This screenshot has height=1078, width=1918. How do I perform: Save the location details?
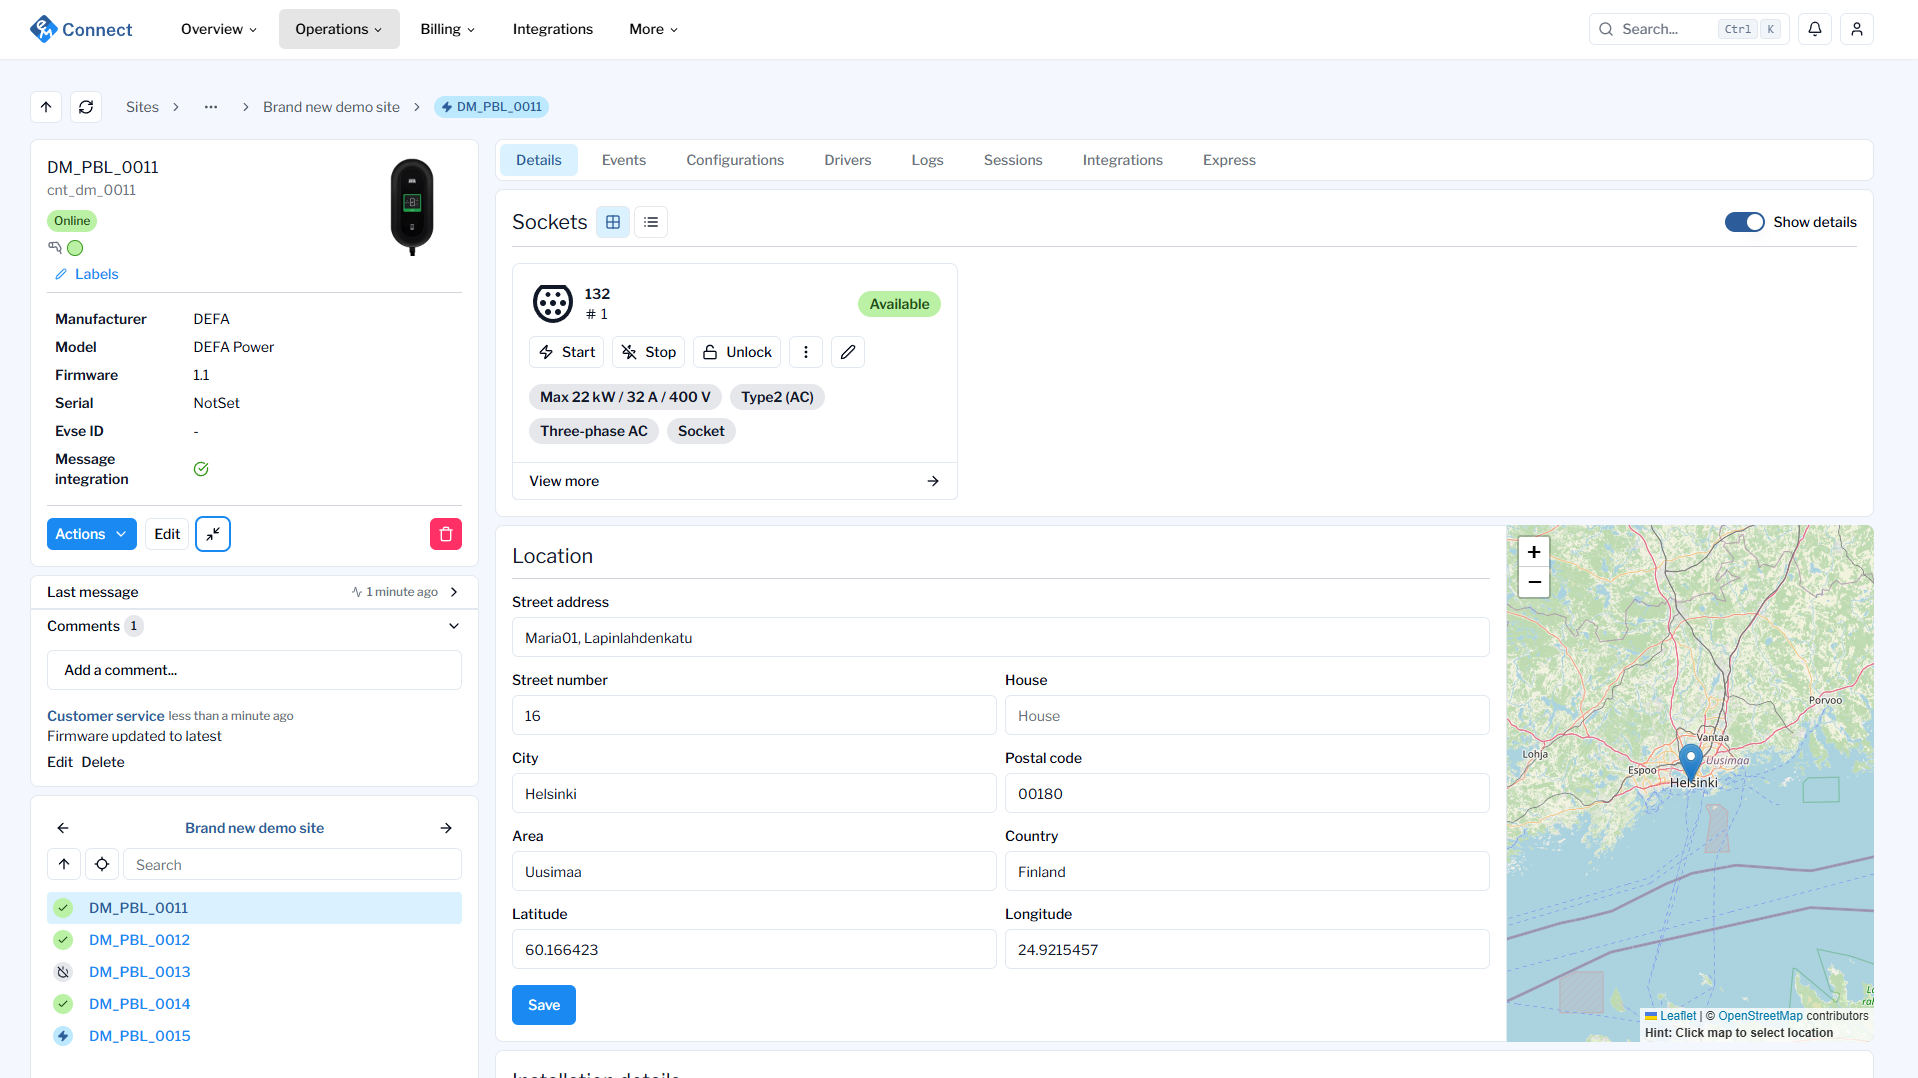click(543, 1005)
